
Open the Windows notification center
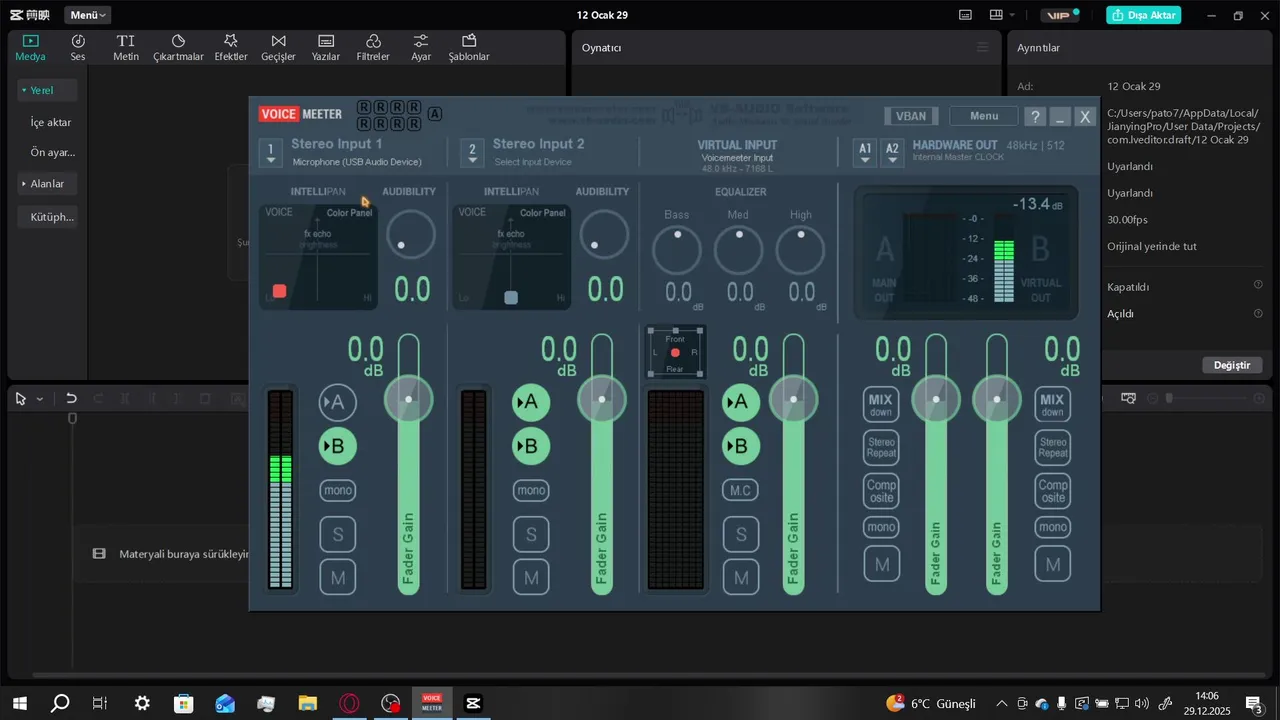coord(1253,703)
